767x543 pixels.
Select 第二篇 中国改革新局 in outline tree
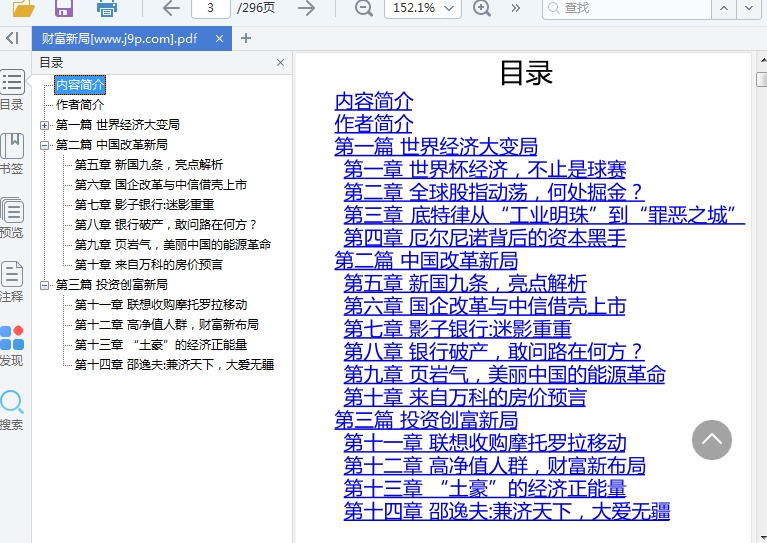coord(112,145)
